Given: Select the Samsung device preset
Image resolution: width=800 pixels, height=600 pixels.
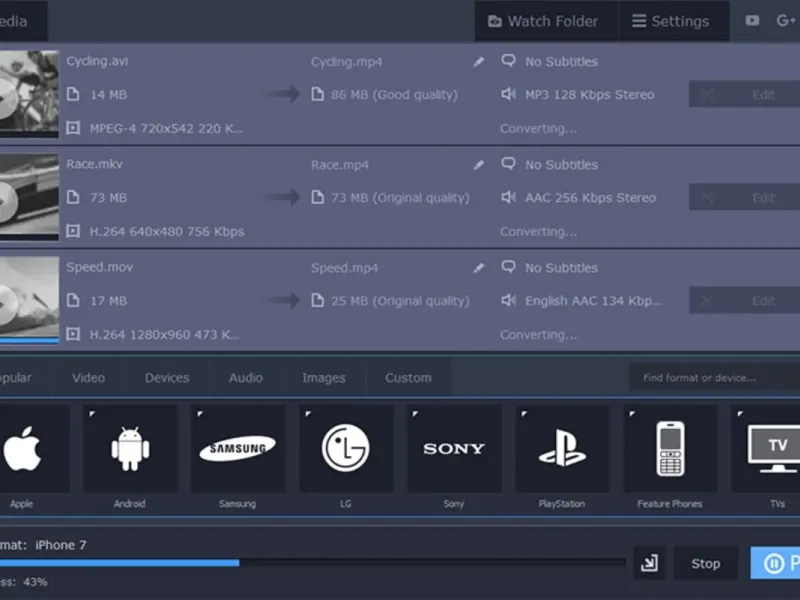Looking at the screenshot, I should click(x=238, y=449).
